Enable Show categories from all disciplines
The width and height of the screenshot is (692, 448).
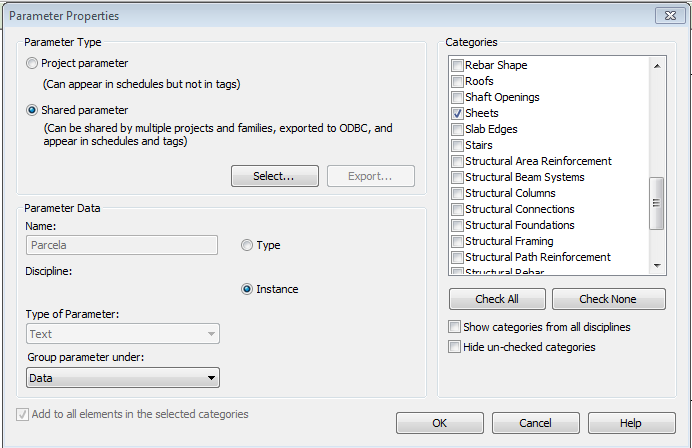tap(456, 327)
